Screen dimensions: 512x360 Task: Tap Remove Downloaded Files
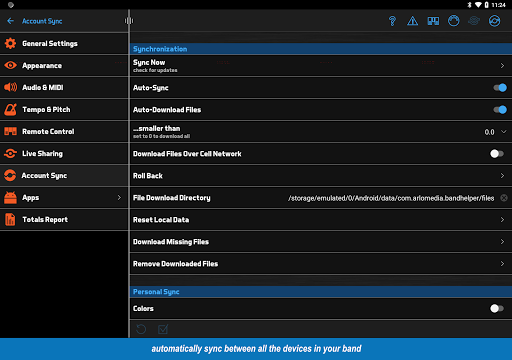tap(321, 264)
